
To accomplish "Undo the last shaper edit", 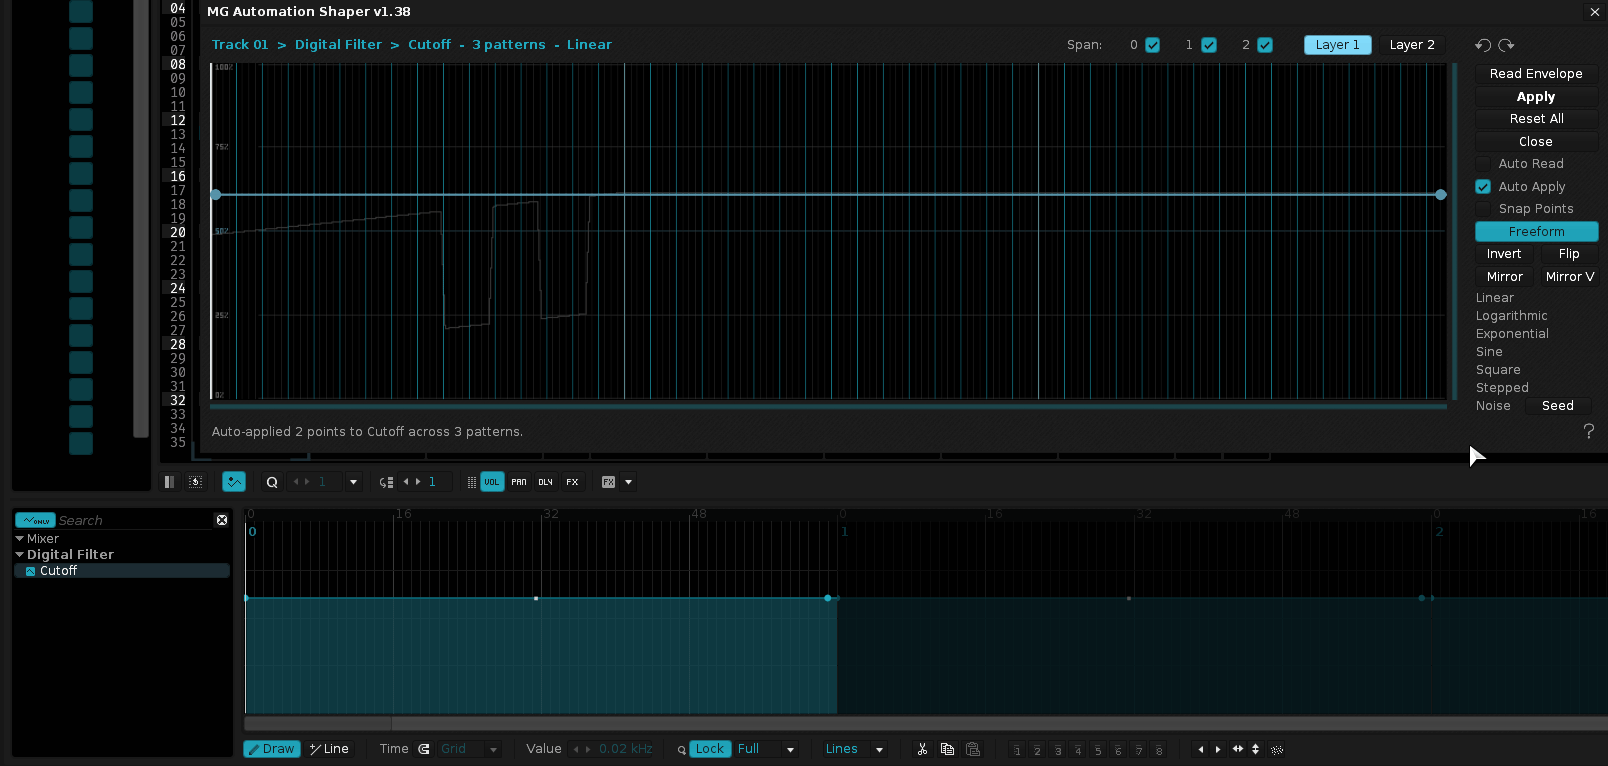I will coord(1483,45).
